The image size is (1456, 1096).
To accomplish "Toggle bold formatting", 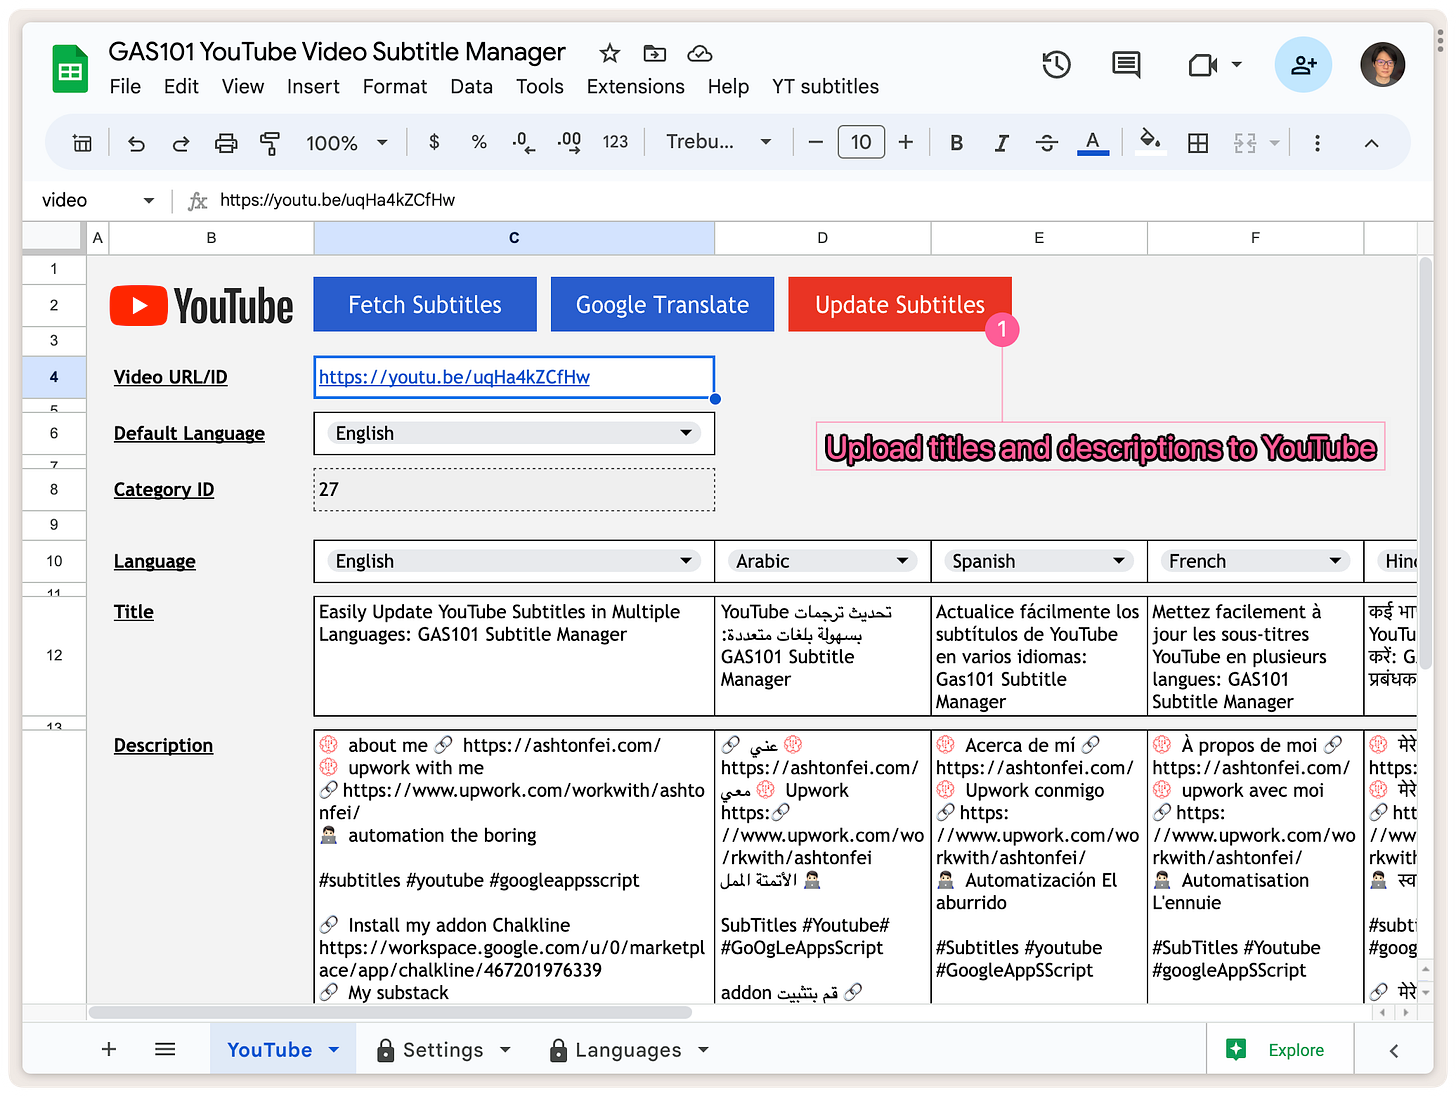I will click(956, 143).
